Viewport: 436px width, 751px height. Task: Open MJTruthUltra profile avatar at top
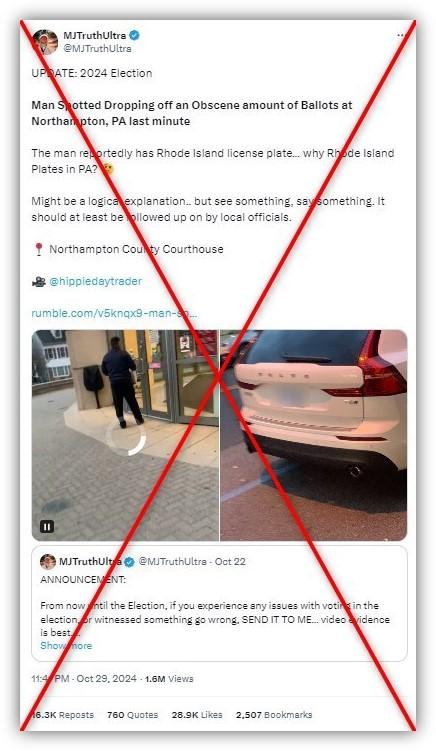coord(45,42)
